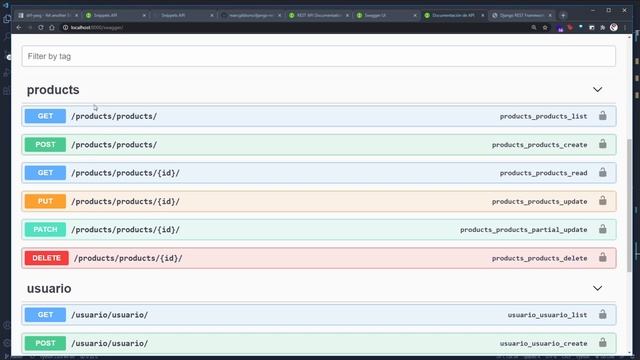Switch to the REST API Documentation tab

[319, 16]
